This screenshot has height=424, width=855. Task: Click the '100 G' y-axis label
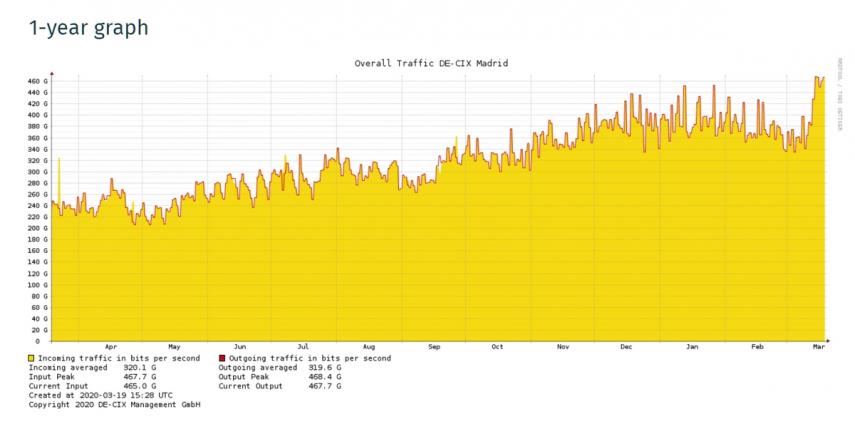coord(38,285)
